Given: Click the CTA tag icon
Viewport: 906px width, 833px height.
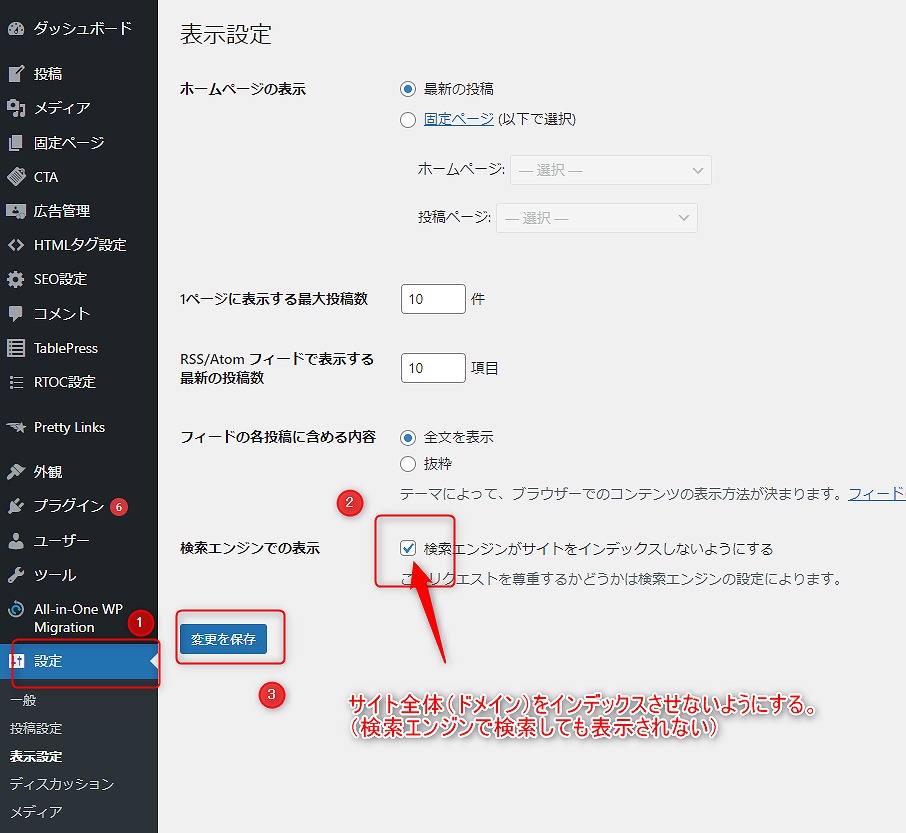Looking at the screenshot, I should point(15,177).
